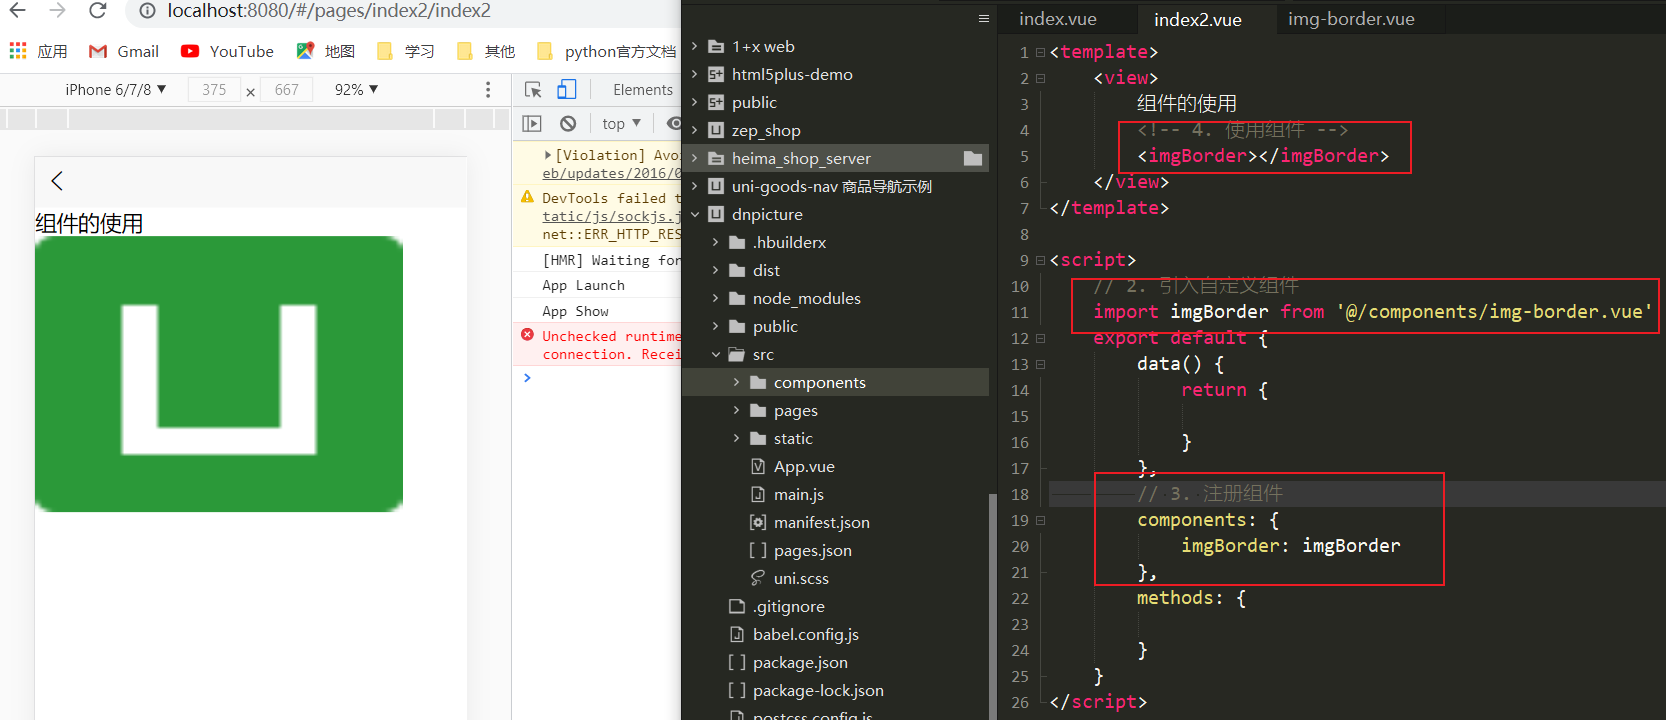Viewport: 1666px width, 720px height.
Task: Clear the console
Action: click(568, 123)
